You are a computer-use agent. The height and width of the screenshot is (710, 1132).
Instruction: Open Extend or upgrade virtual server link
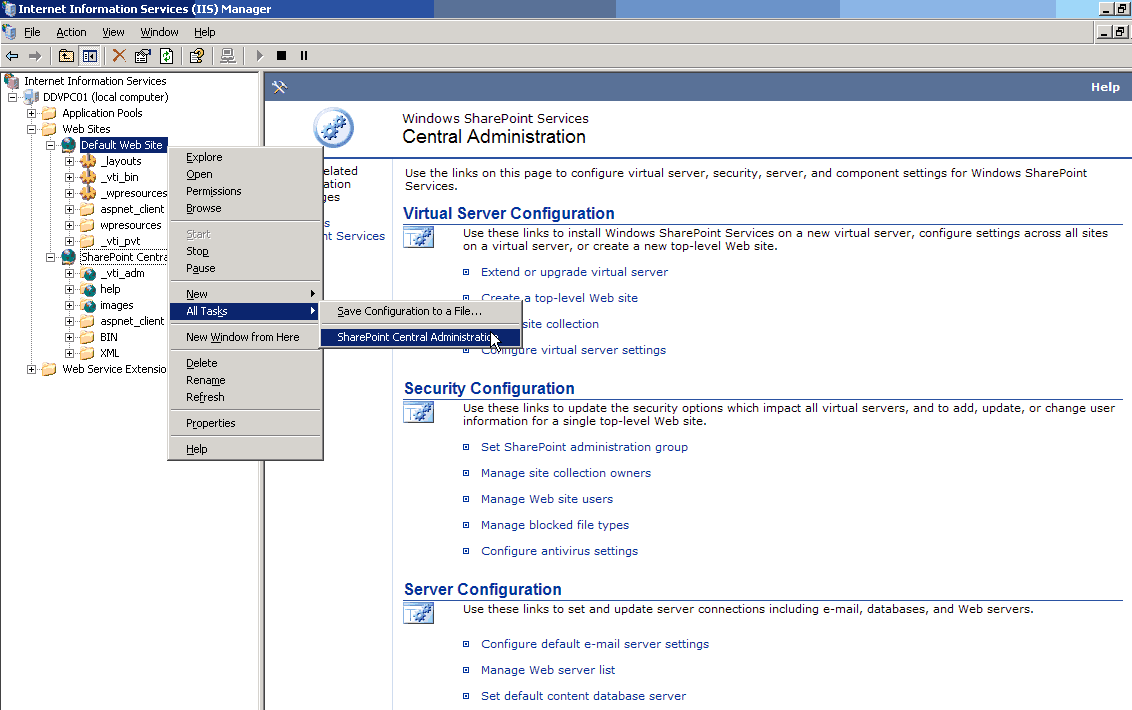click(x=575, y=272)
